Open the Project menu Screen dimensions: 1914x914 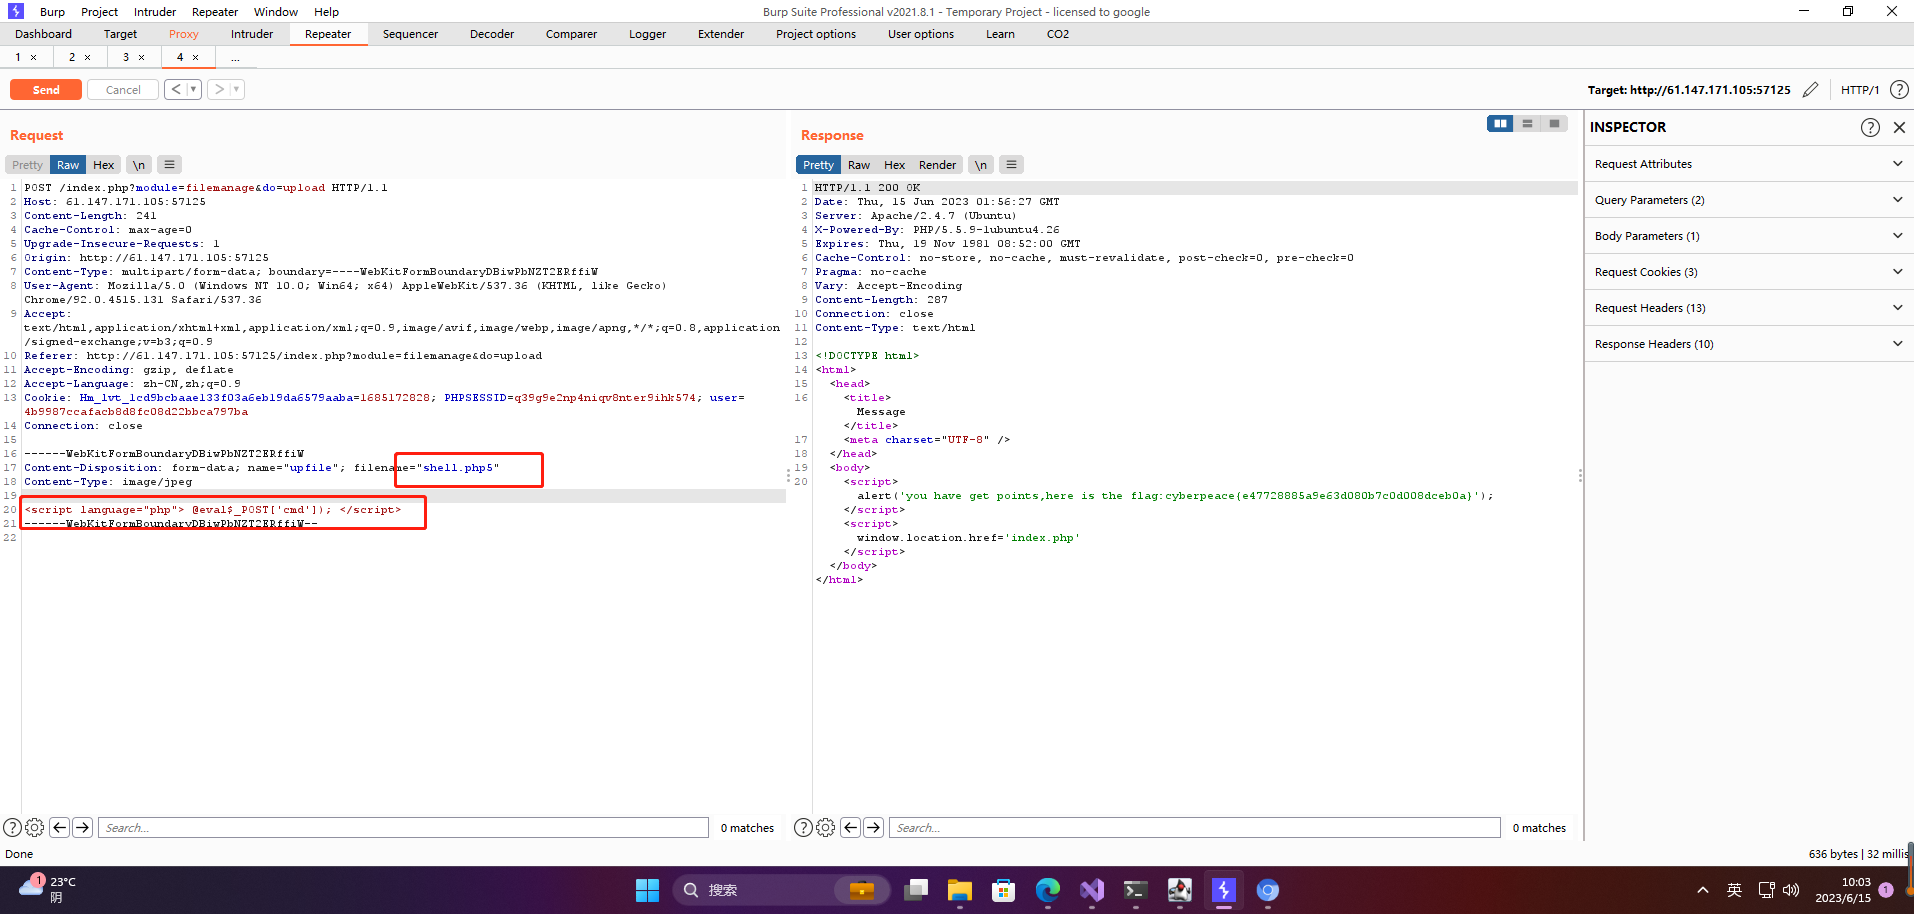coord(99,12)
